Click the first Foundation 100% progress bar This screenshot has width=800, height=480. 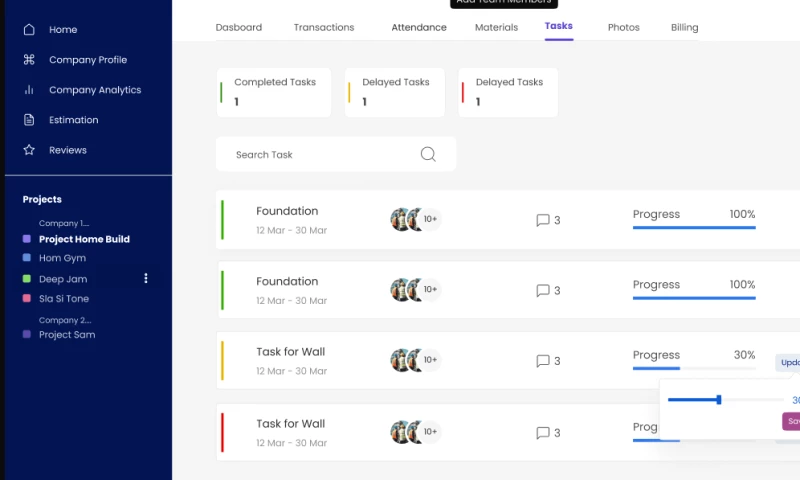click(x=694, y=228)
